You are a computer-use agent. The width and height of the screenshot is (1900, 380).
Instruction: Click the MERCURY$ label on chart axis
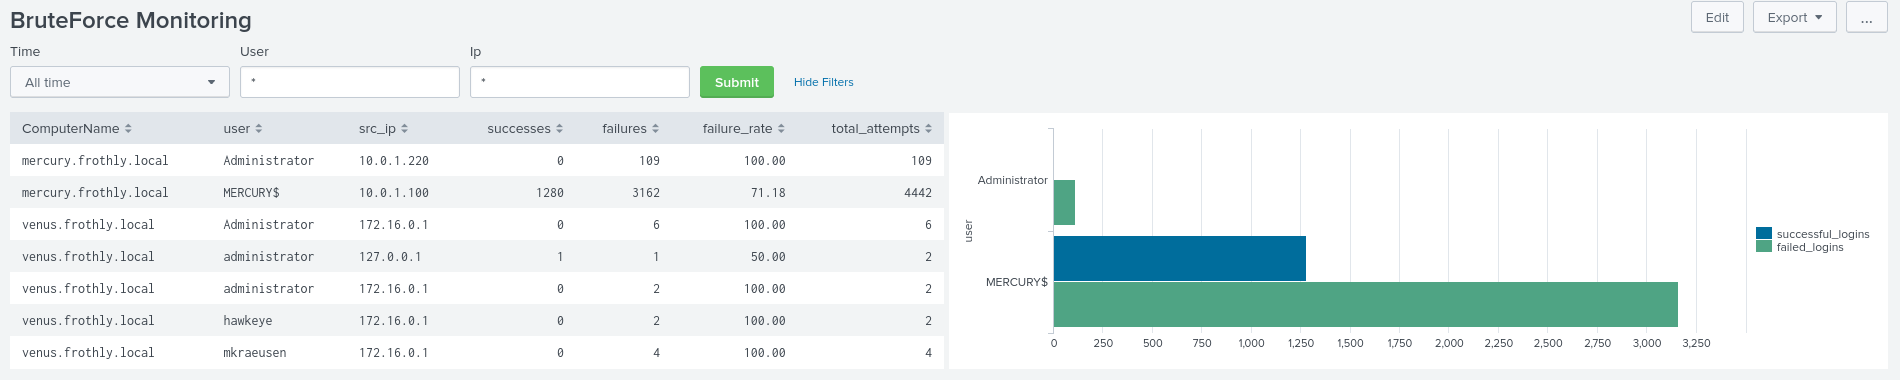[1017, 282]
